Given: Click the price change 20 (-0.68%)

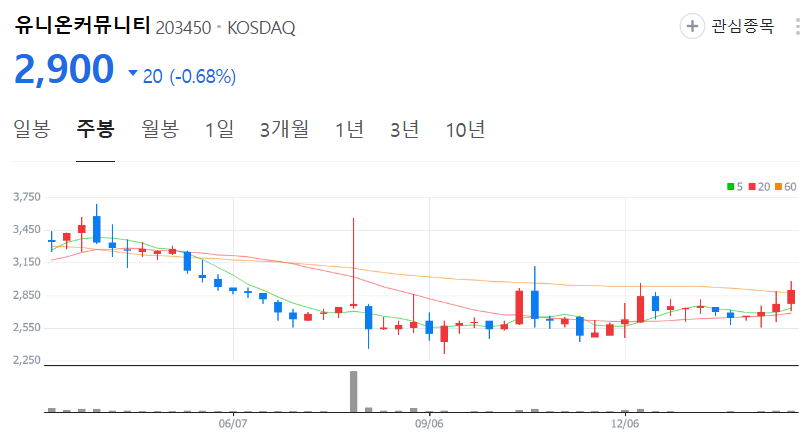Looking at the screenshot, I should click(189, 76).
